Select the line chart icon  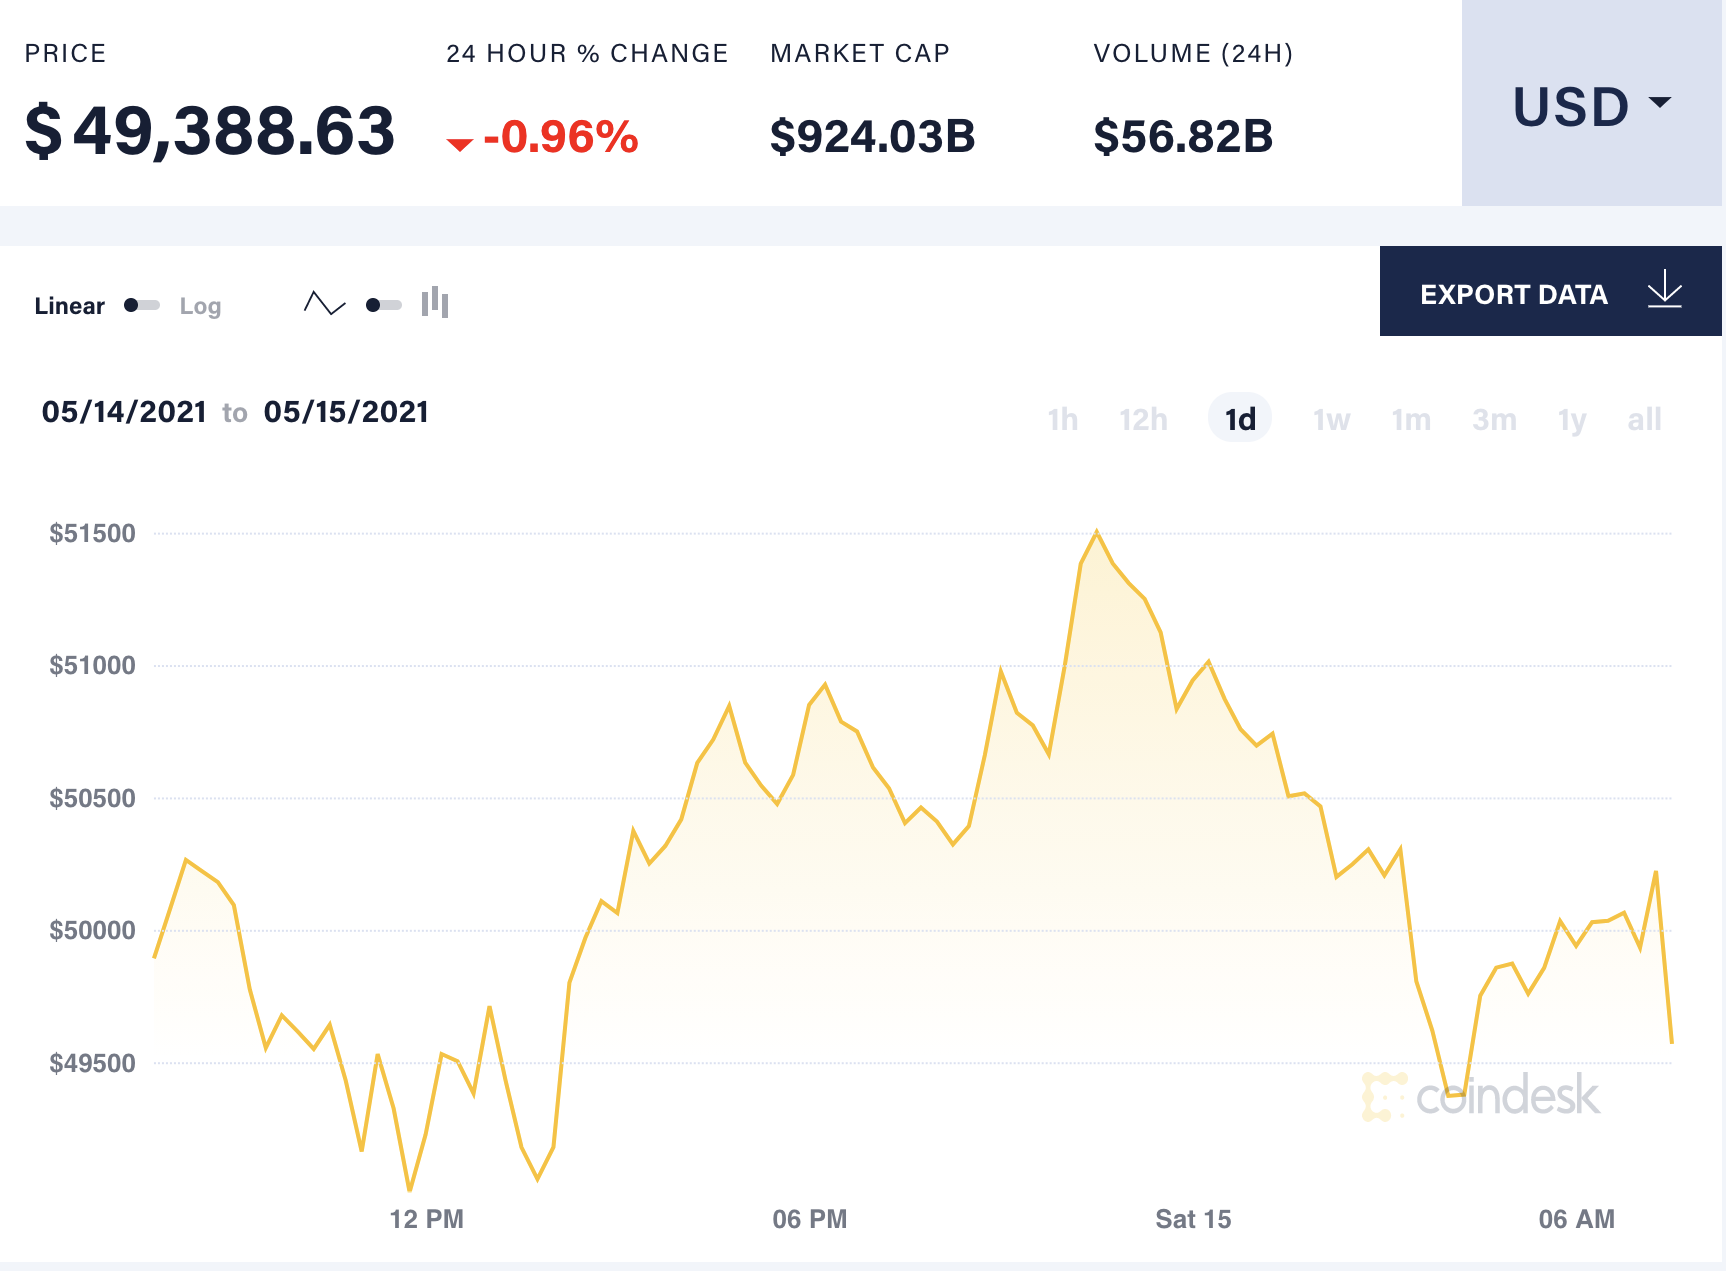[324, 303]
